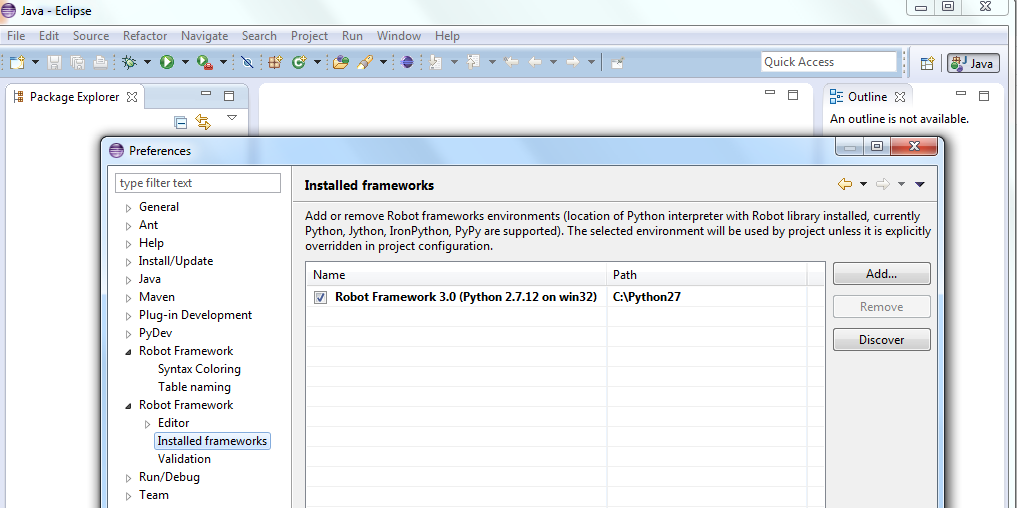Select Maven in preferences tree

[x=156, y=296]
